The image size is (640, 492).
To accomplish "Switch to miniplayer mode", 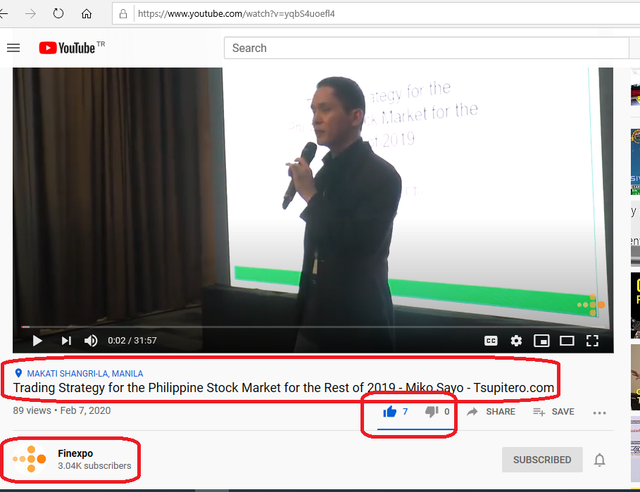I will (542, 341).
